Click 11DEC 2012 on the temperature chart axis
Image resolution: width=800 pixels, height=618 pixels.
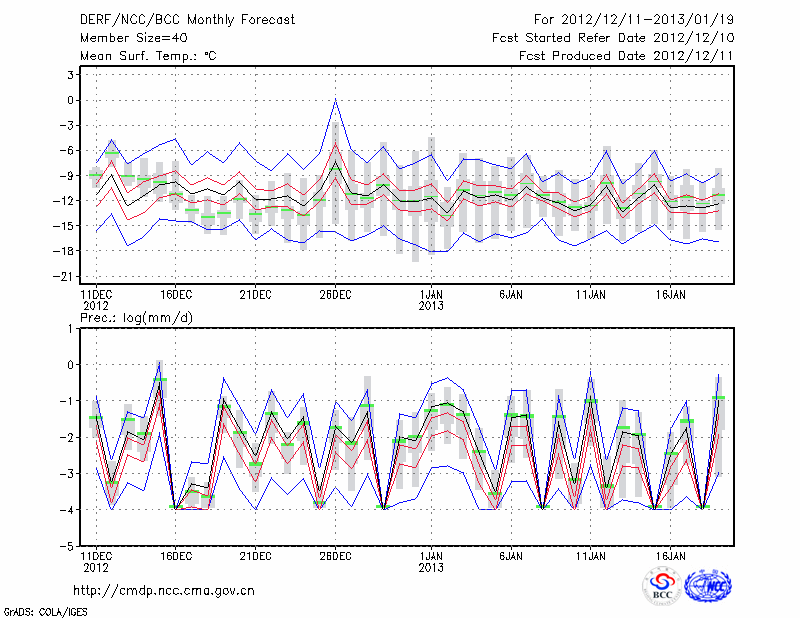[95, 299]
